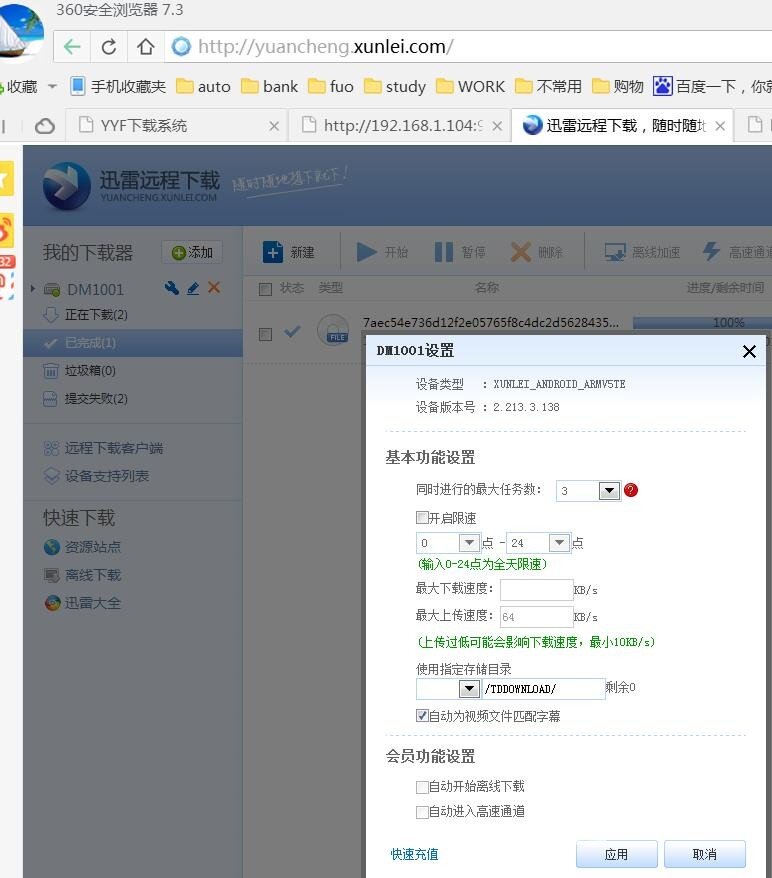Click the browser back arrow
This screenshot has width=772, height=878.
pos(72,46)
